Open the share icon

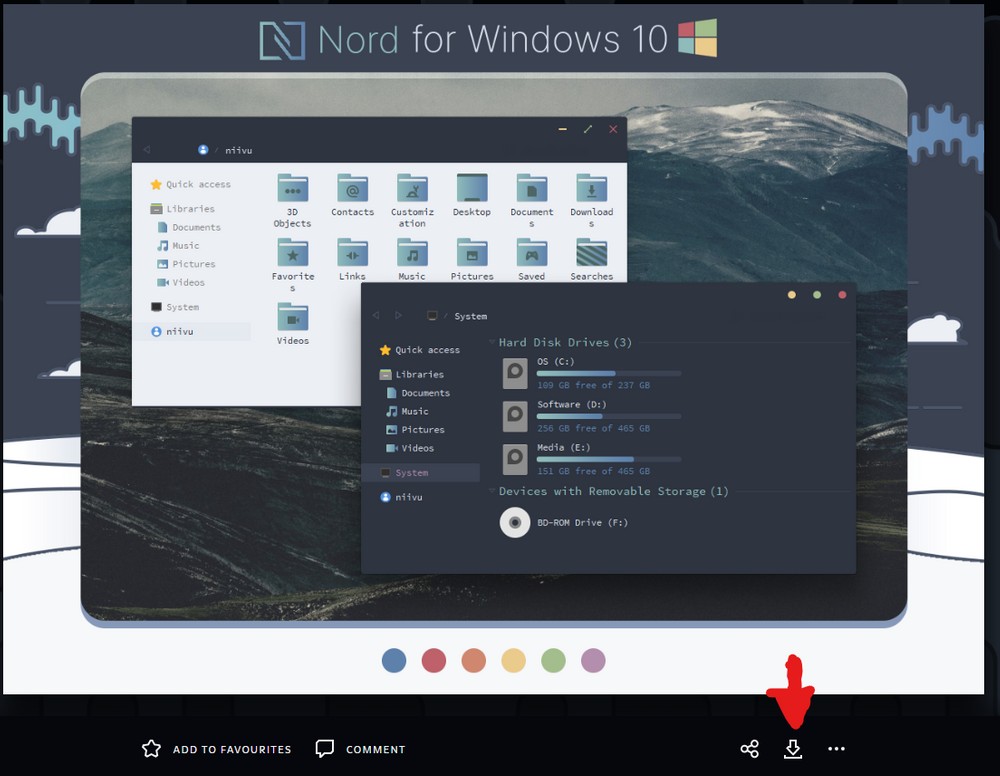pos(749,749)
